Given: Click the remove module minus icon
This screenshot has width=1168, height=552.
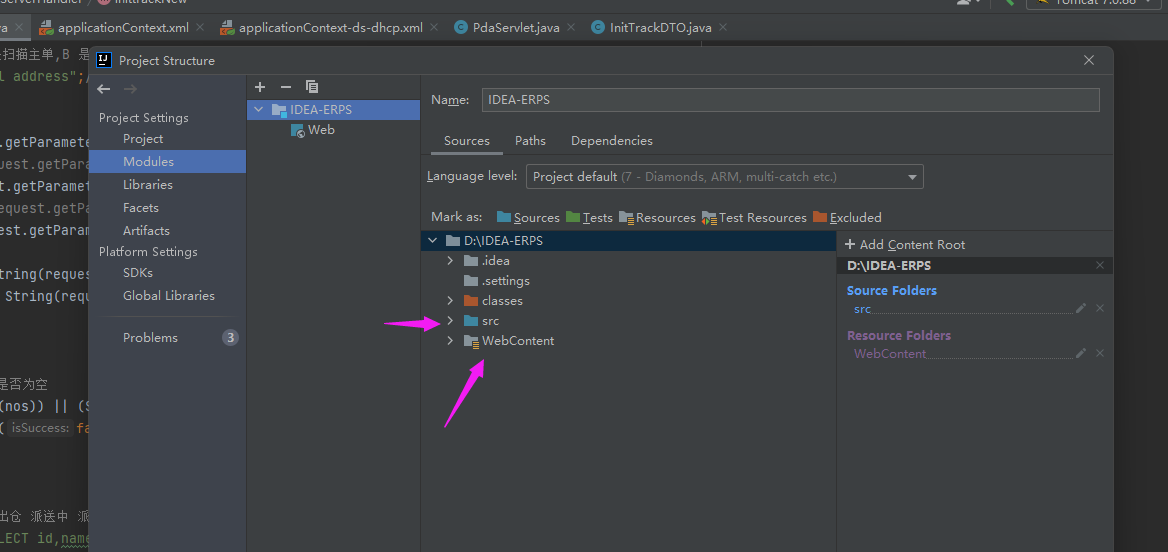Looking at the screenshot, I should point(285,87).
